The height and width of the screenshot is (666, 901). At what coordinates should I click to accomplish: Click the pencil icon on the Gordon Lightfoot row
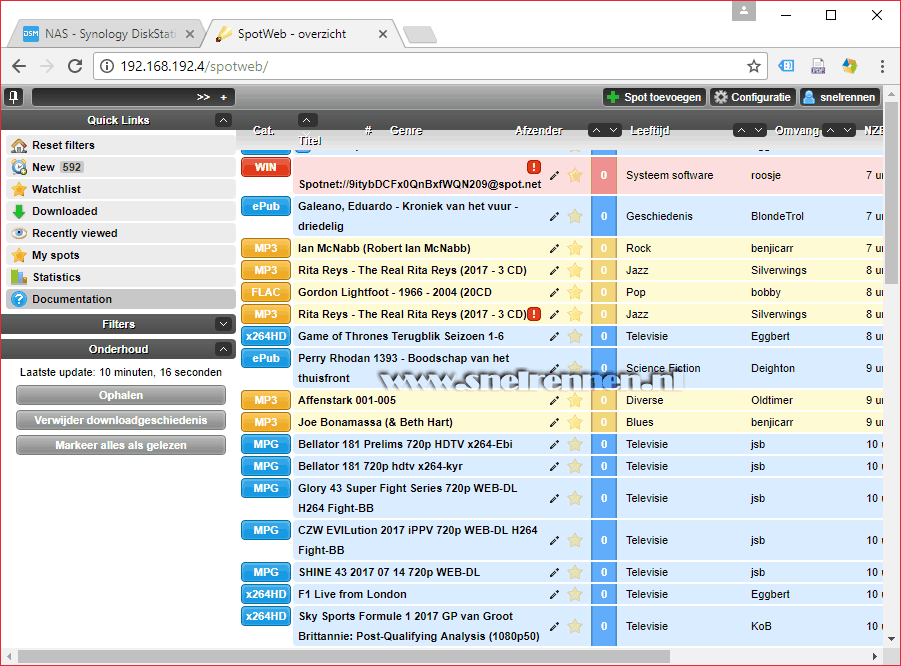pyautogui.click(x=554, y=292)
